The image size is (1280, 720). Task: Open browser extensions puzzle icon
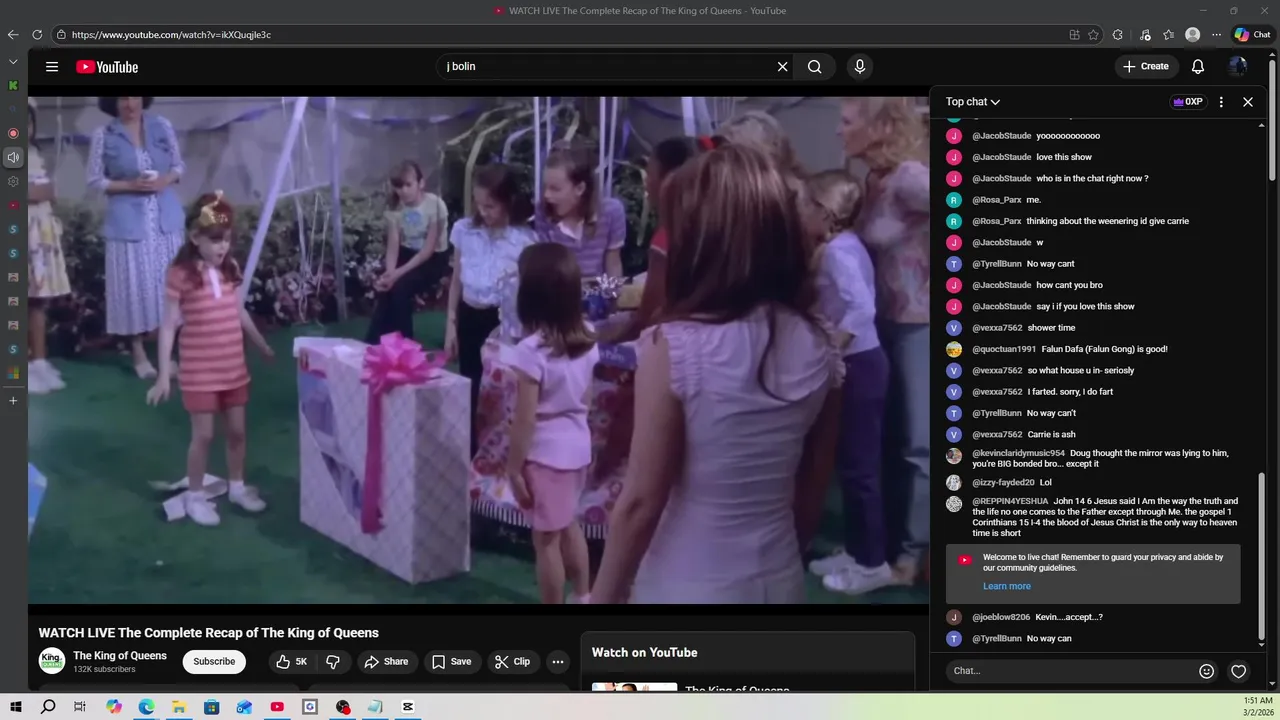[1118, 35]
